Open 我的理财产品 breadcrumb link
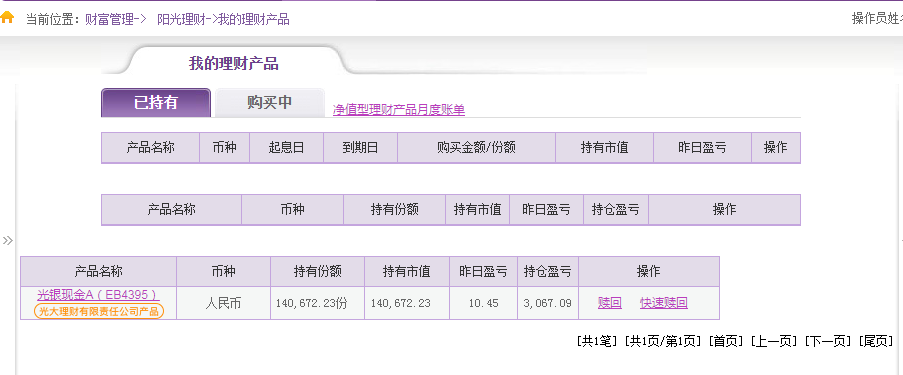Viewport: 903px width, 375px height. click(253, 20)
